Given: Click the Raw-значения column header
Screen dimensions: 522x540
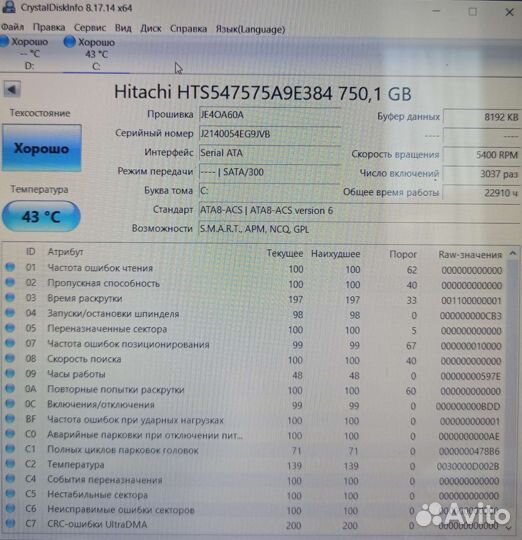Looking at the screenshot, I should click(470, 255).
